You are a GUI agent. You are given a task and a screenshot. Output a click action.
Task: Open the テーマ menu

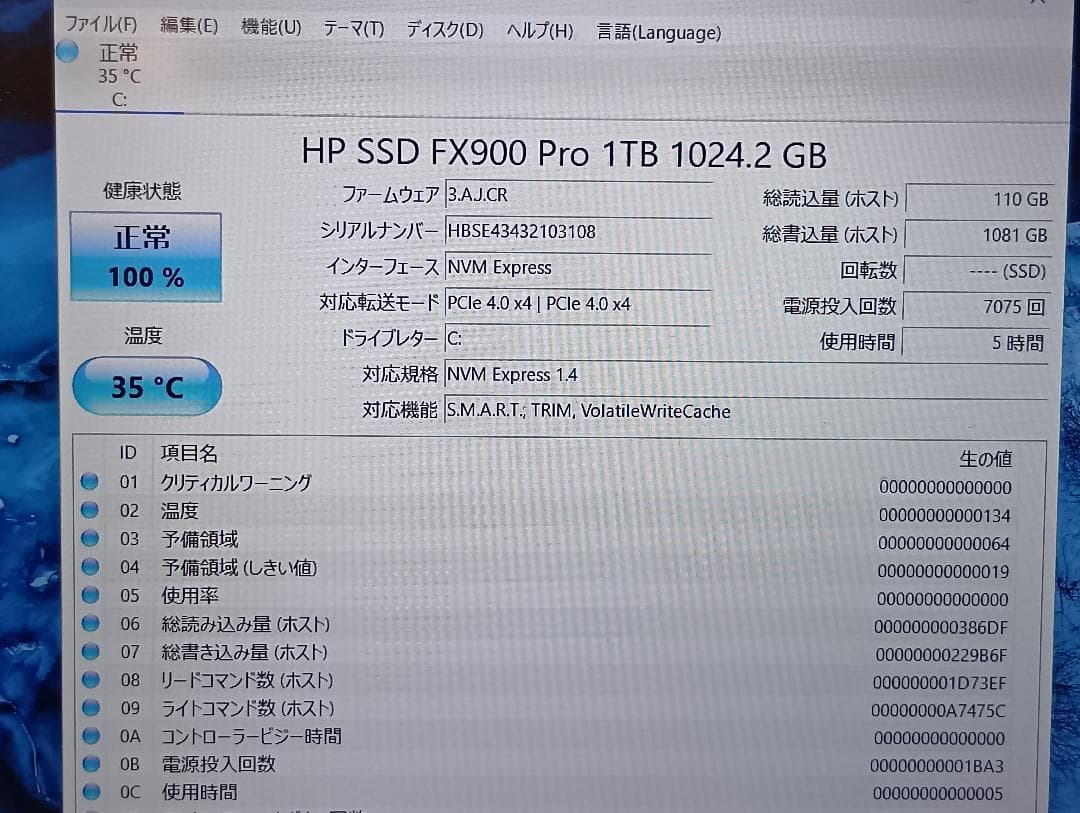(354, 29)
